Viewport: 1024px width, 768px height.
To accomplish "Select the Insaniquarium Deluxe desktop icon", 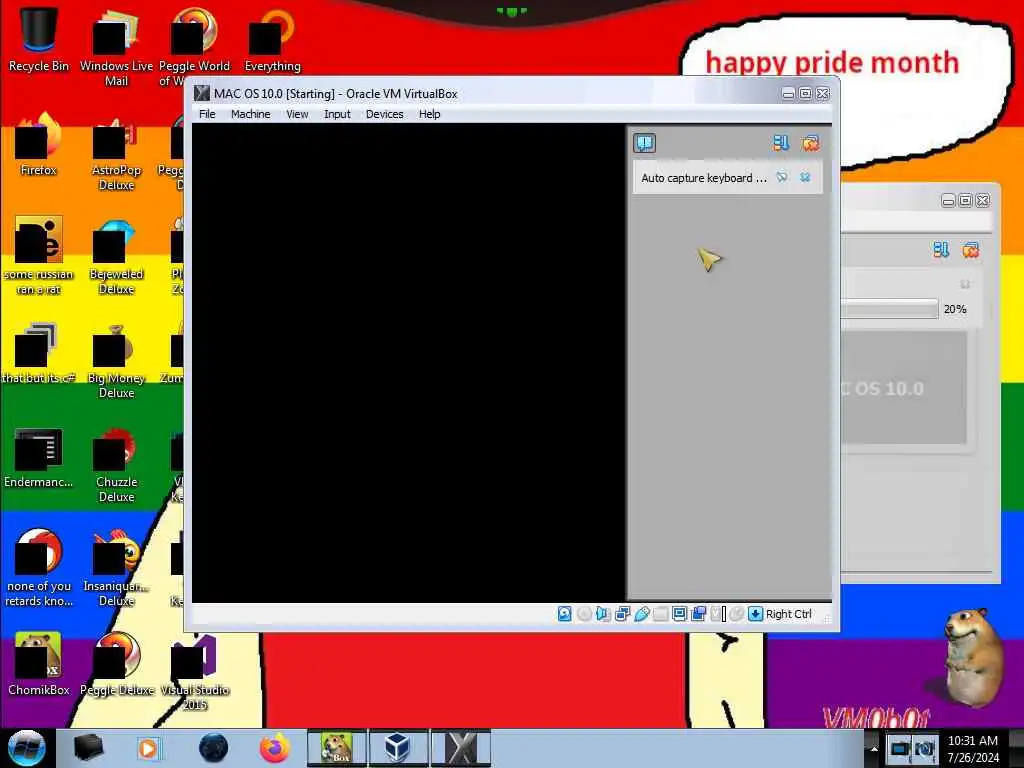I will 116,568.
